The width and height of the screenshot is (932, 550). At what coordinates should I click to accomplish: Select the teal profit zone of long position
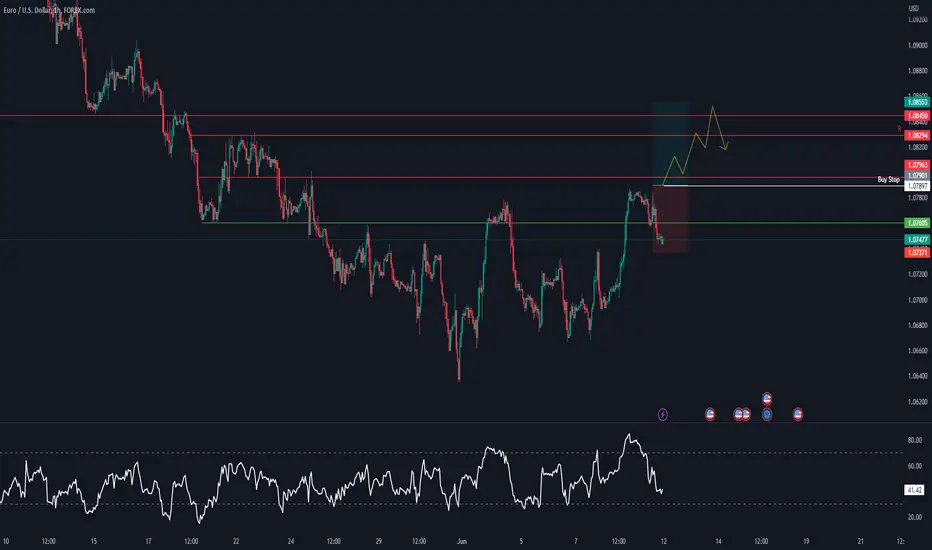[670, 143]
